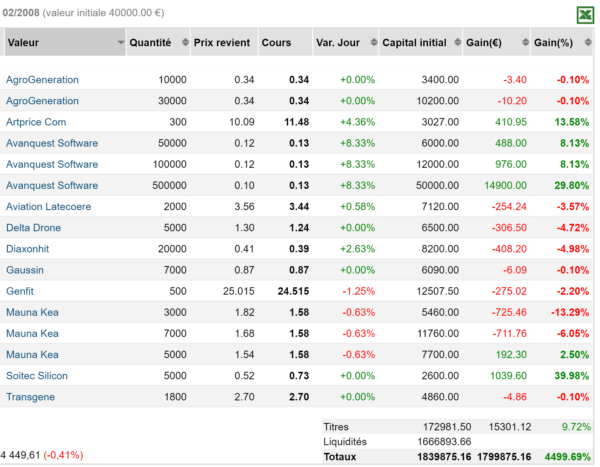Open the Diaxonhit link
600x467 pixels.
point(28,249)
